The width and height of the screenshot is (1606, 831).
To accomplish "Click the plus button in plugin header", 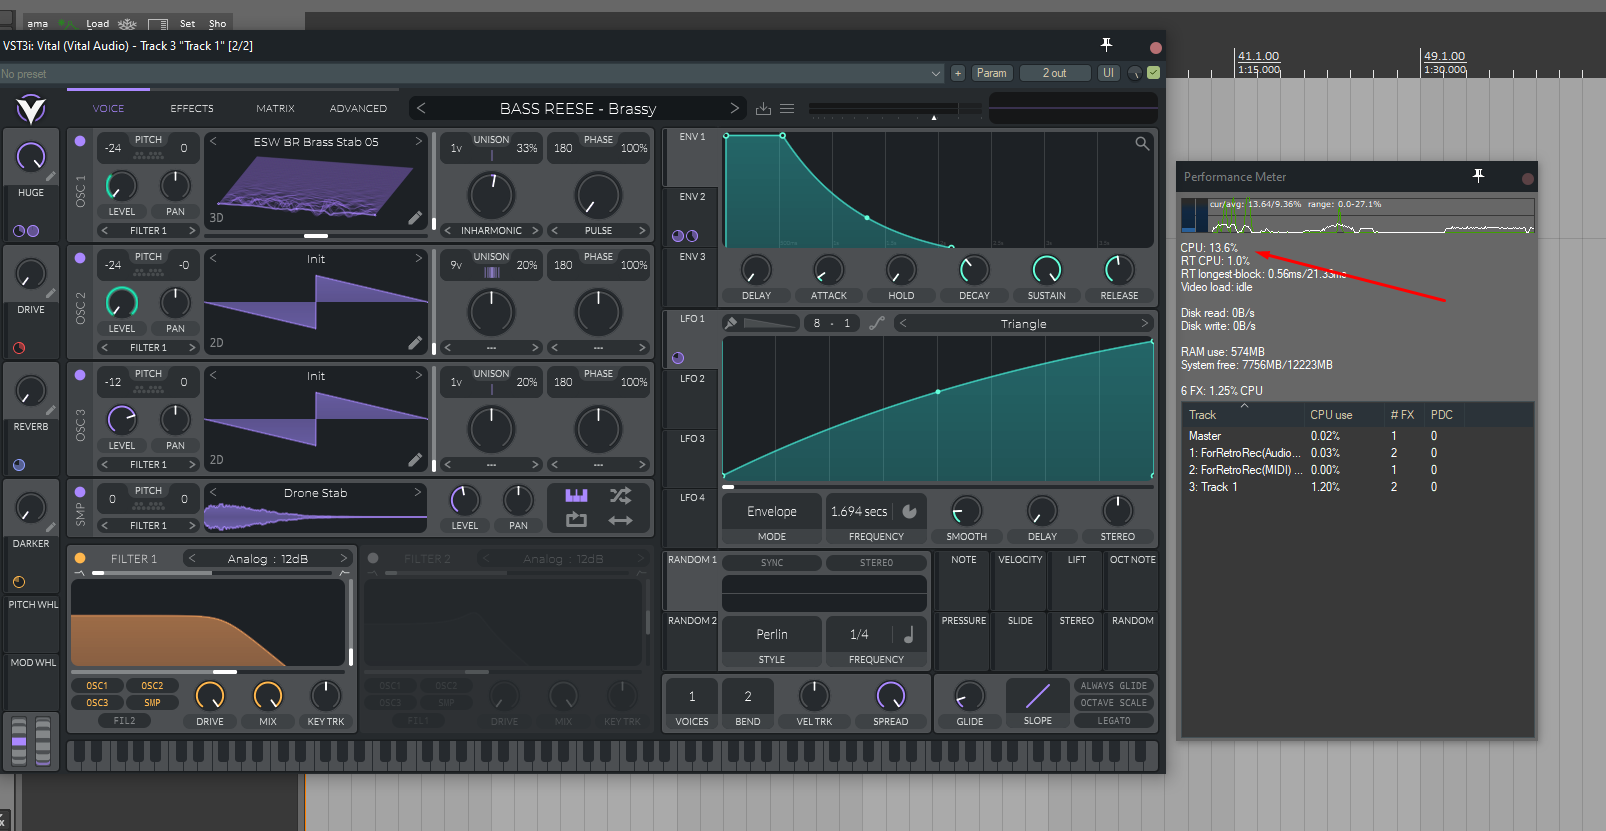I will [958, 73].
